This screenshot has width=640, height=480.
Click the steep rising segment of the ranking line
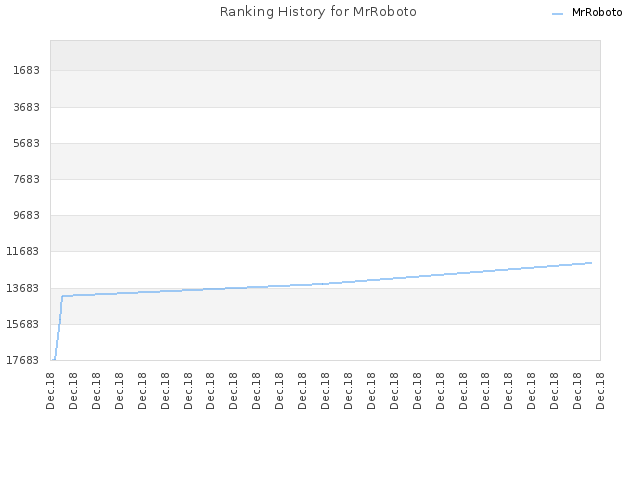tap(58, 328)
